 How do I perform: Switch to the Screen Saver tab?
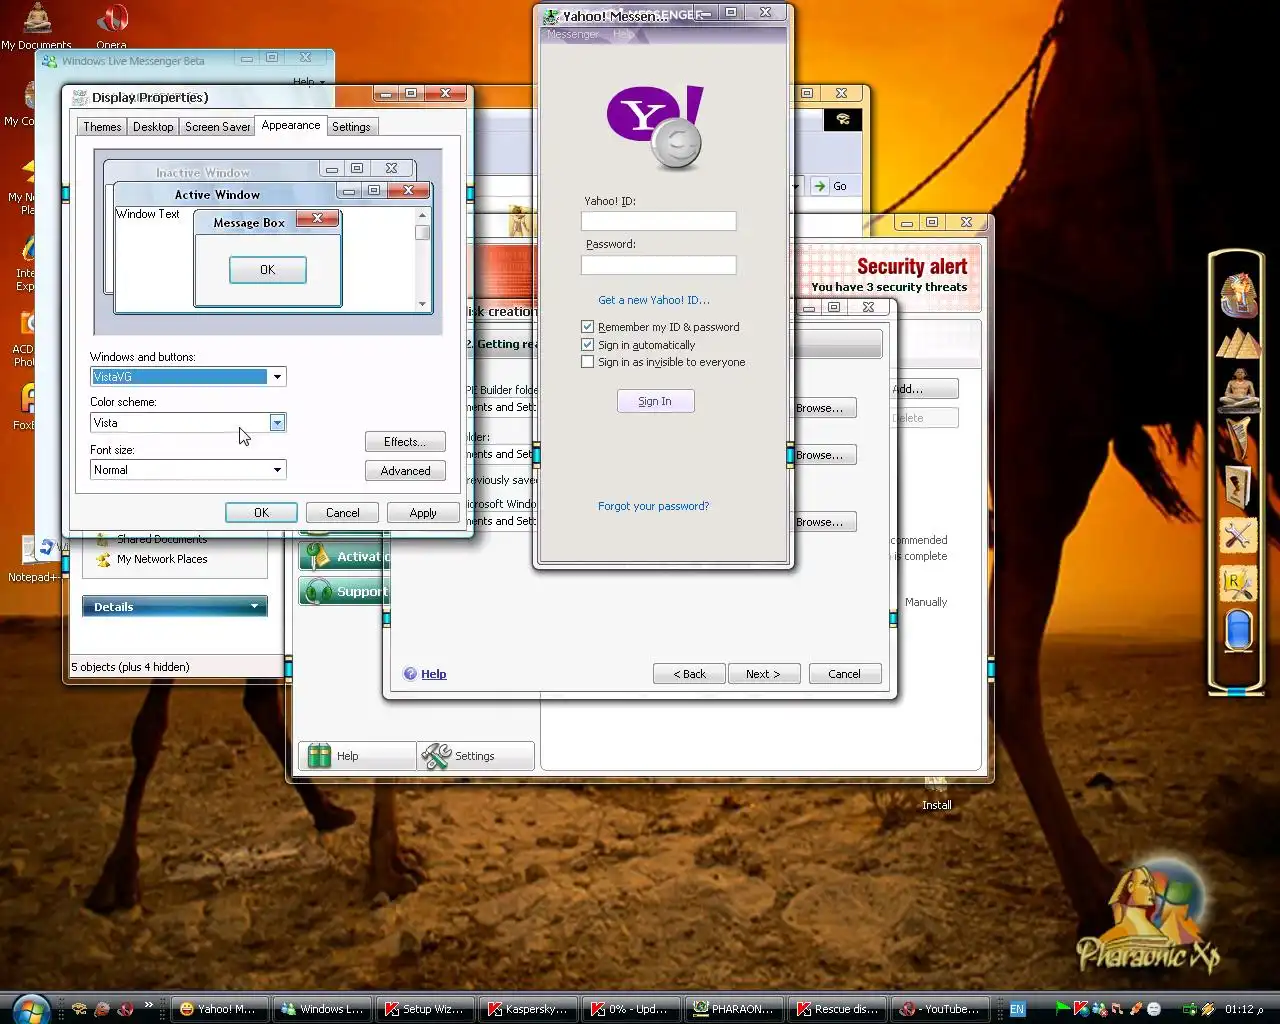[217, 127]
